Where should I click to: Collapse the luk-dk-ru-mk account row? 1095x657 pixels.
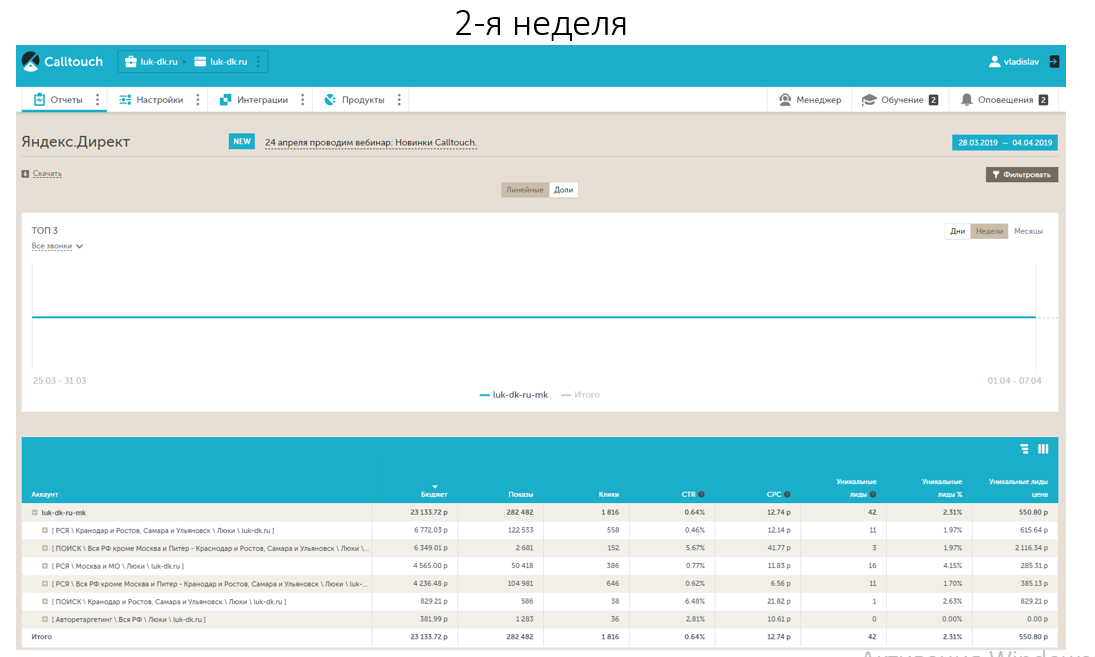[x=34, y=512]
